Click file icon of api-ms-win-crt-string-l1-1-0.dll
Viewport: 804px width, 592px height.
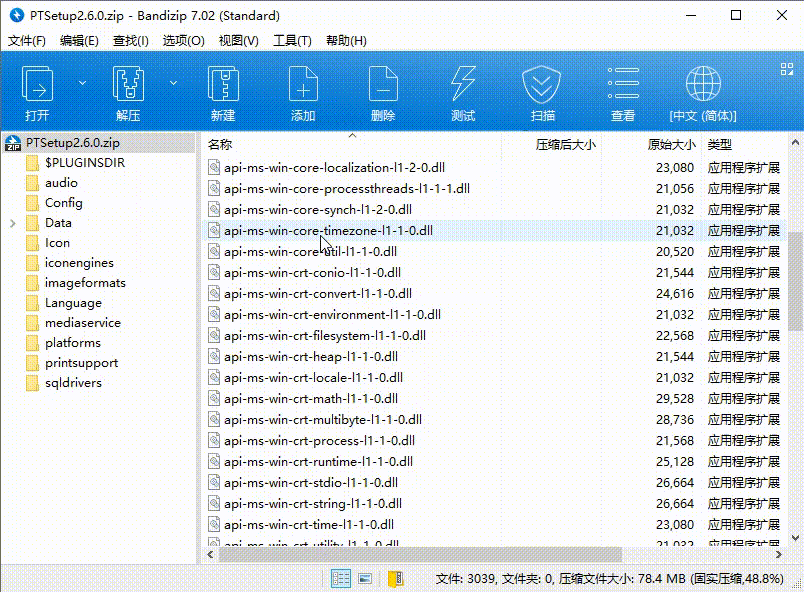pos(214,503)
